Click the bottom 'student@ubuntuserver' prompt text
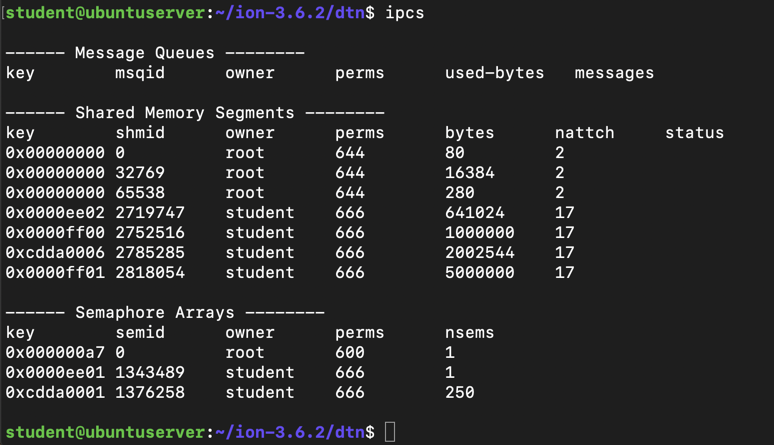This screenshot has height=445, width=774. tap(105, 433)
